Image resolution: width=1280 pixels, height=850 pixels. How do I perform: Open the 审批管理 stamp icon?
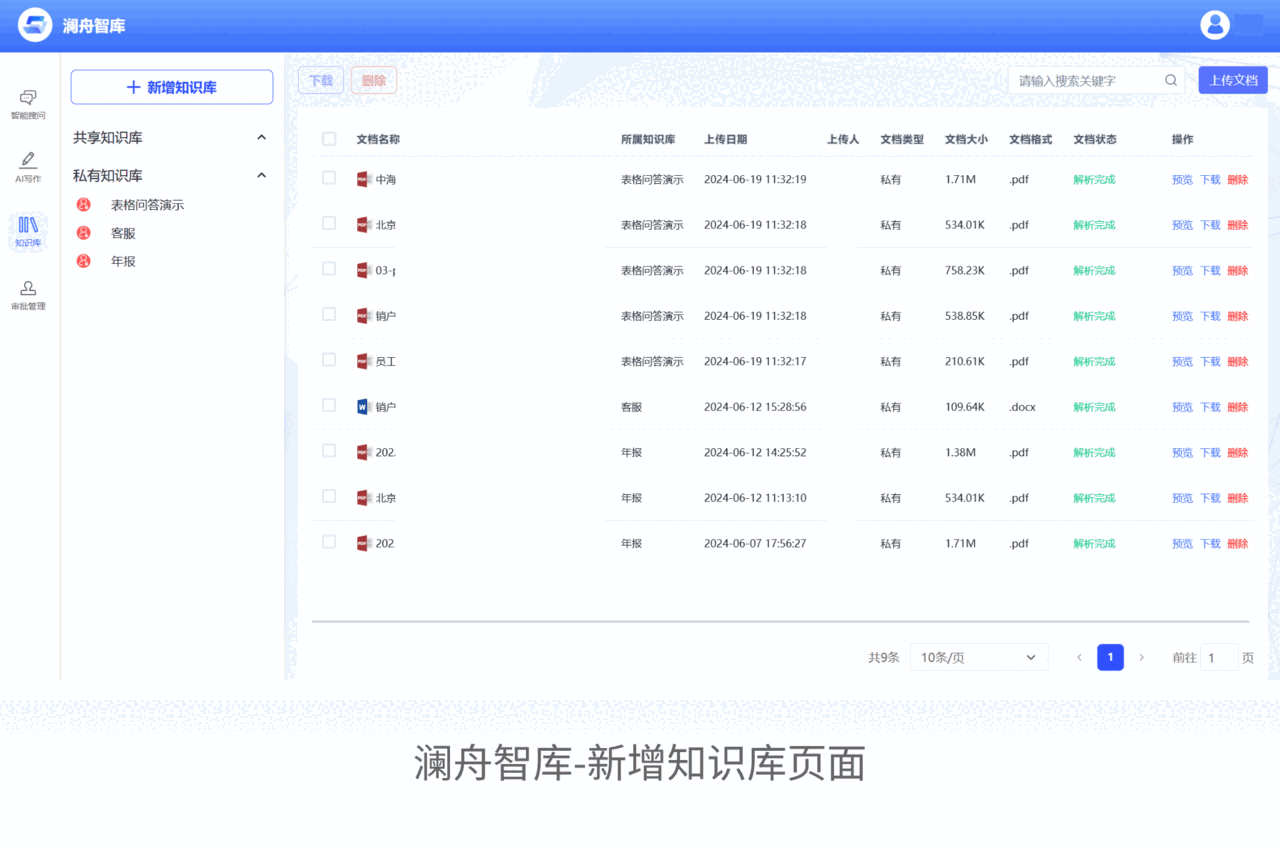click(x=28, y=289)
